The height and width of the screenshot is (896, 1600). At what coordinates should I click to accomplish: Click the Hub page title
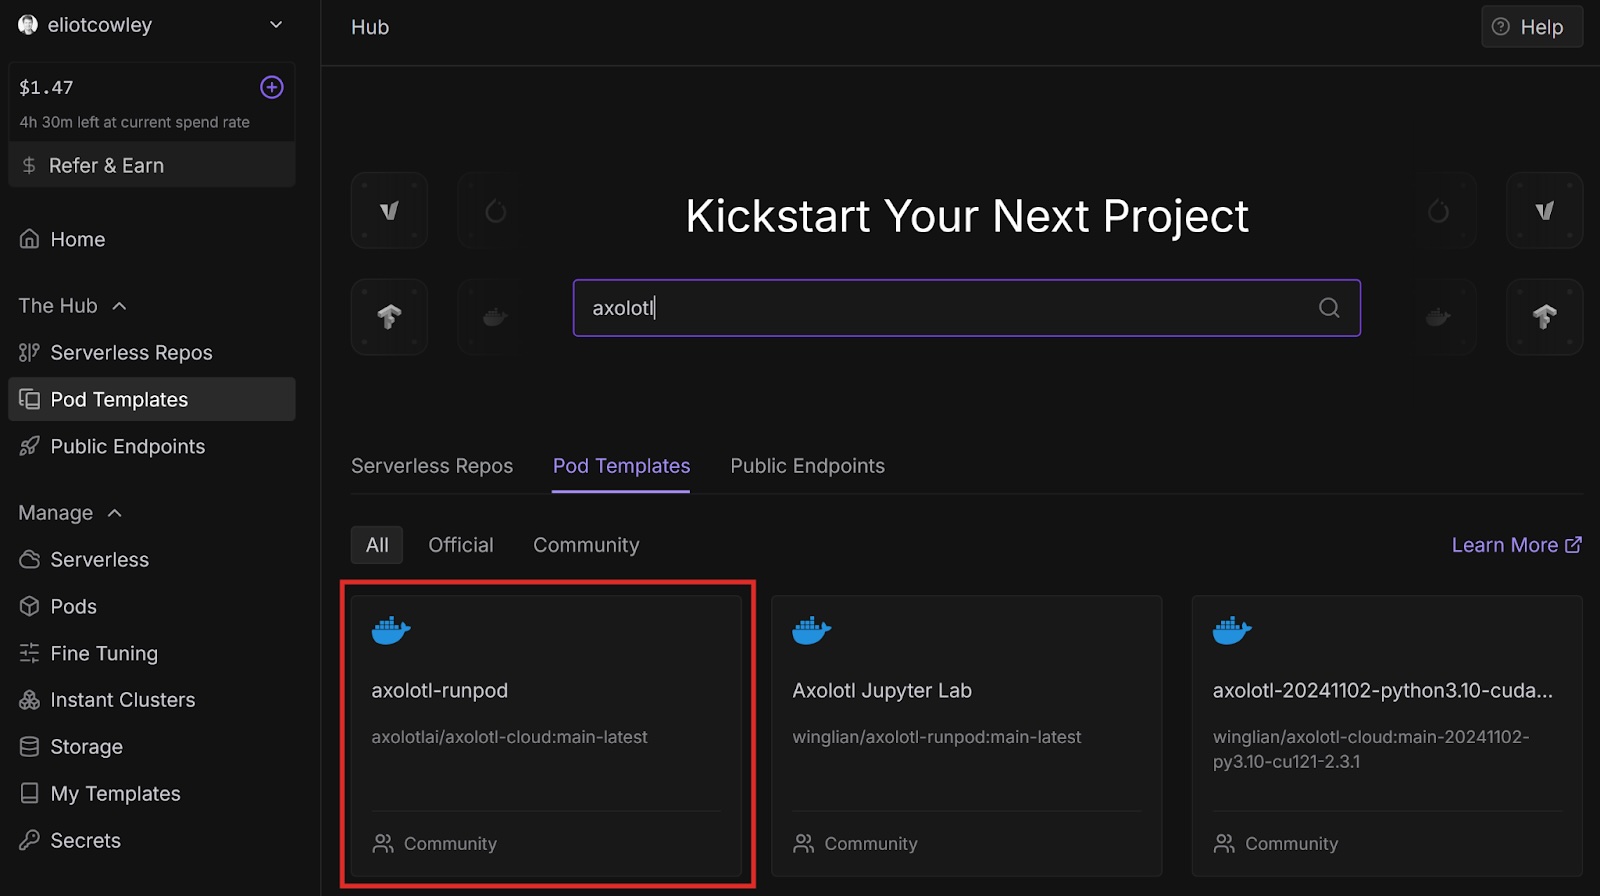(370, 27)
